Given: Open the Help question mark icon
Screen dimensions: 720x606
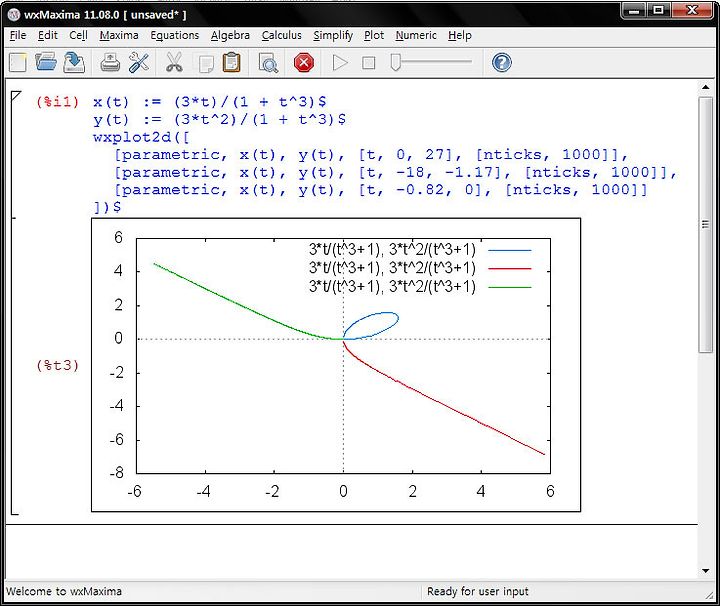Looking at the screenshot, I should point(501,62).
